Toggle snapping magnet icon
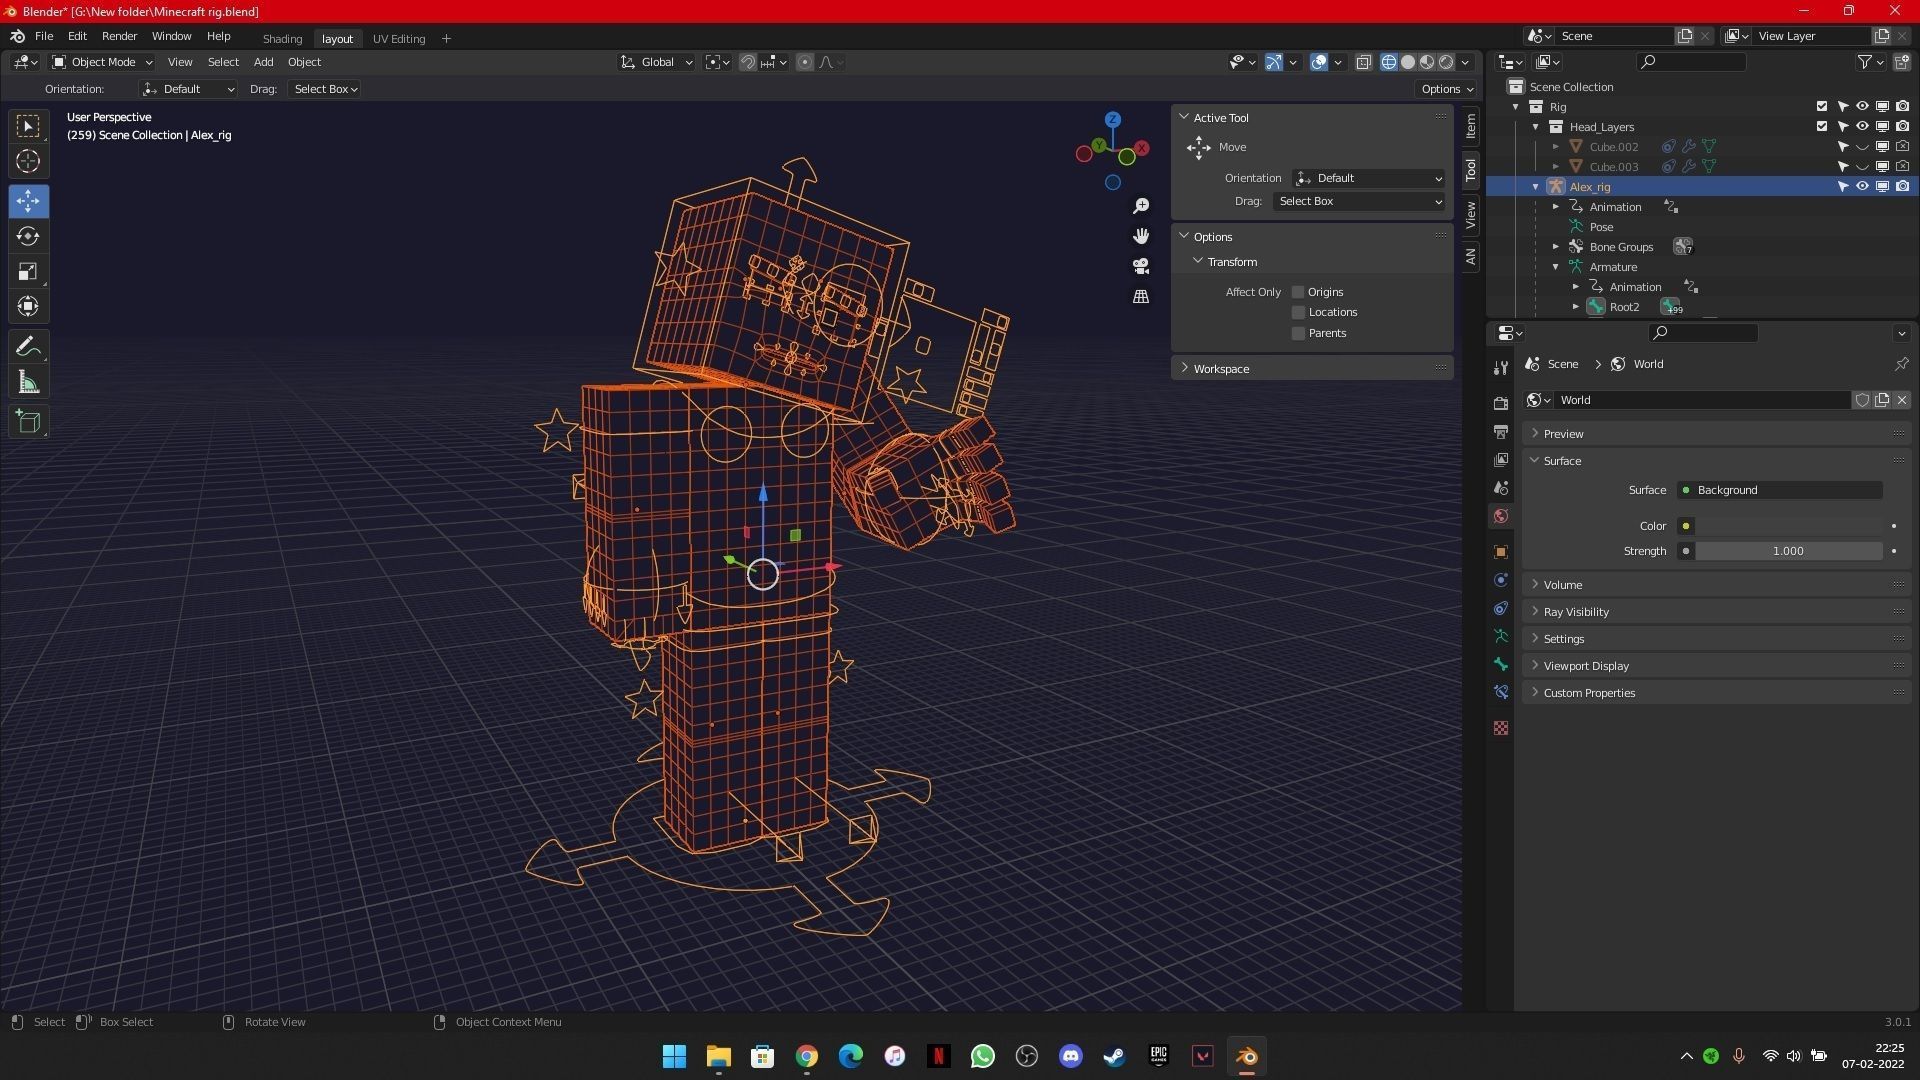This screenshot has height=1080, width=1920. pyautogui.click(x=747, y=62)
